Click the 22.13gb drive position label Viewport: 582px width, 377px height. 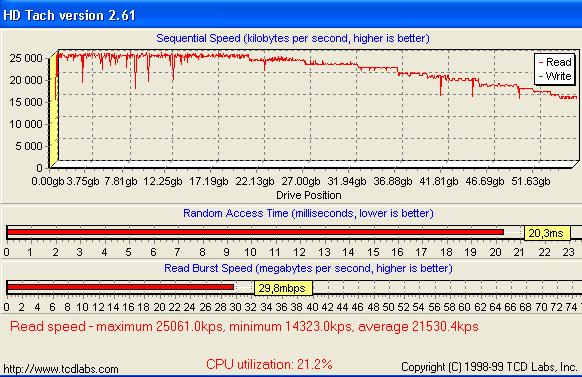click(x=255, y=181)
